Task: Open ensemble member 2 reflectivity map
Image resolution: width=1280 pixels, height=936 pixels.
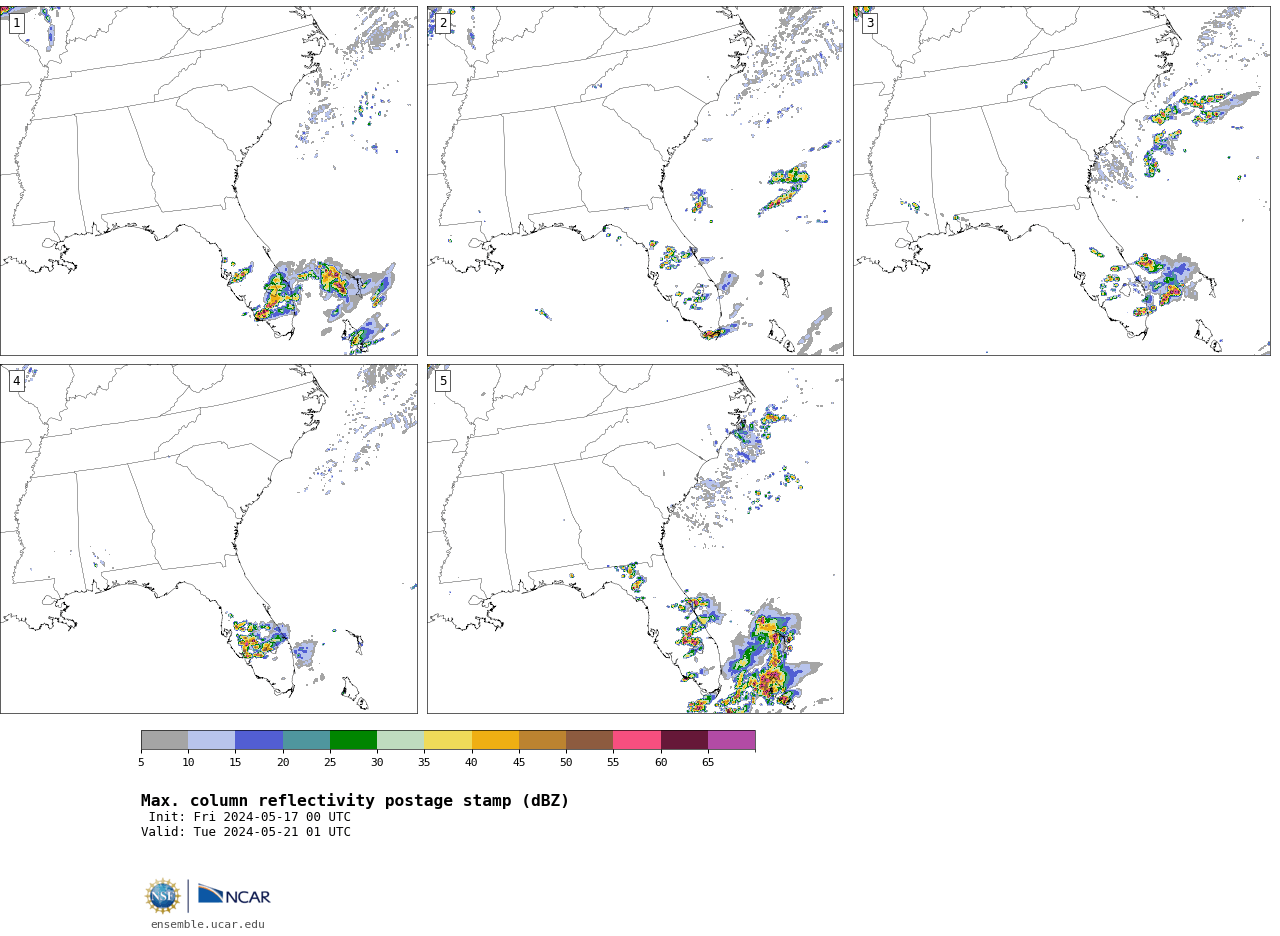Action: point(635,181)
